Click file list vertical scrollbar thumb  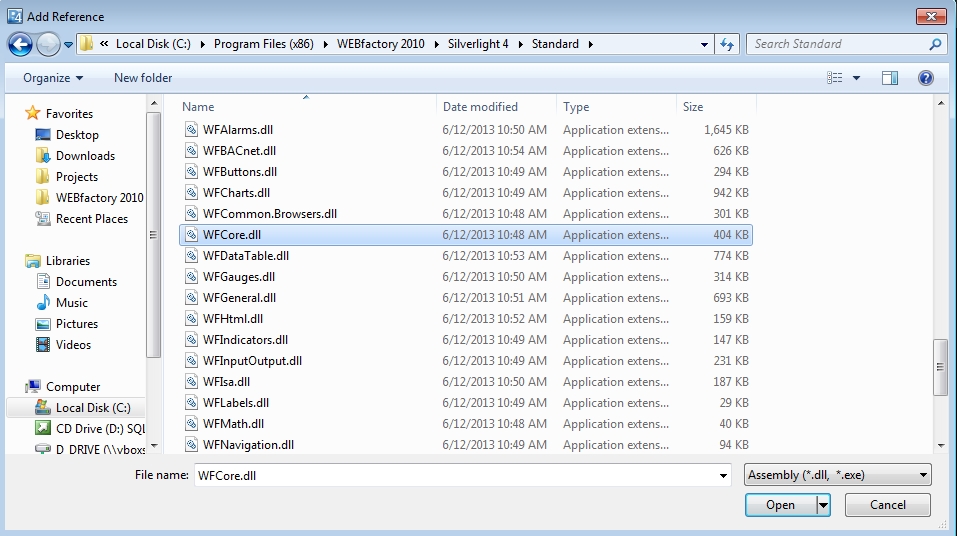point(940,367)
